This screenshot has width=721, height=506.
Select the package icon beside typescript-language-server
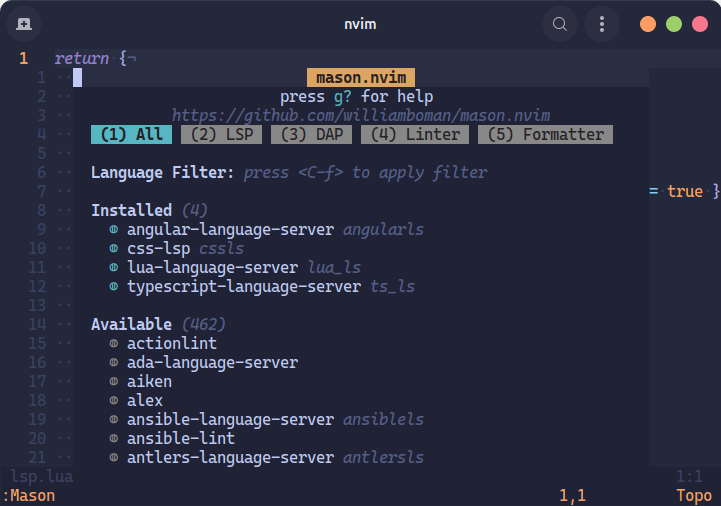pos(114,287)
